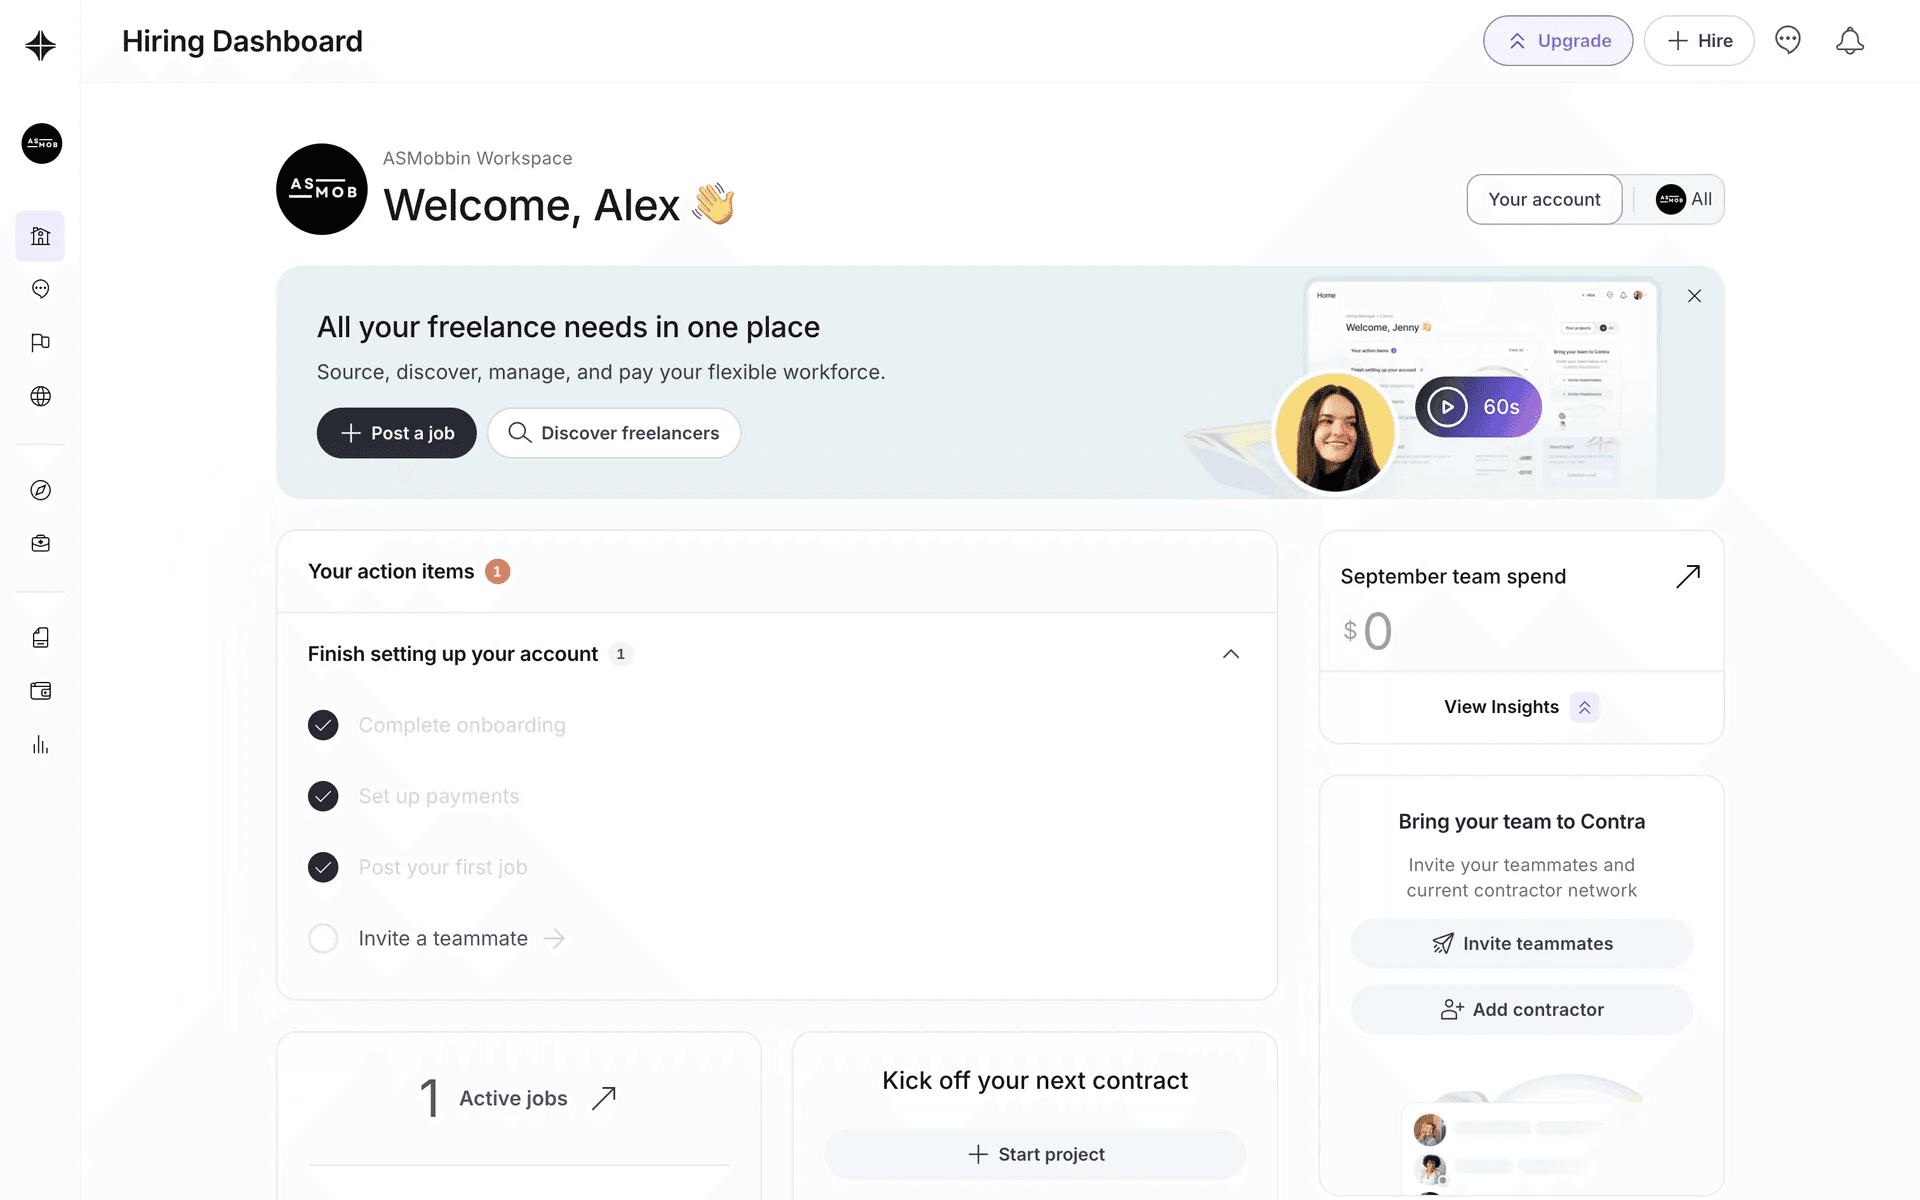Screen dimensions: 1920x1200
Task: Switch to Your account tab
Action: pyautogui.click(x=1544, y=199)
